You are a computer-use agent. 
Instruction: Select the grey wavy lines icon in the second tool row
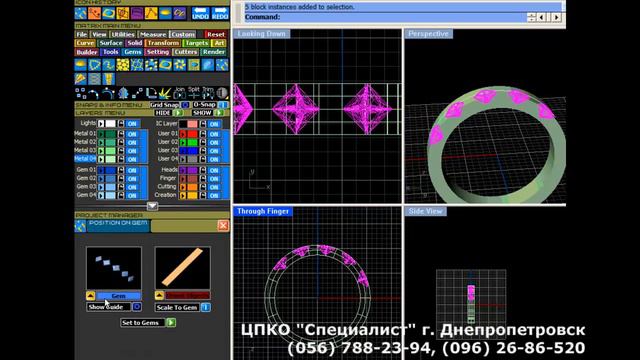94,79
